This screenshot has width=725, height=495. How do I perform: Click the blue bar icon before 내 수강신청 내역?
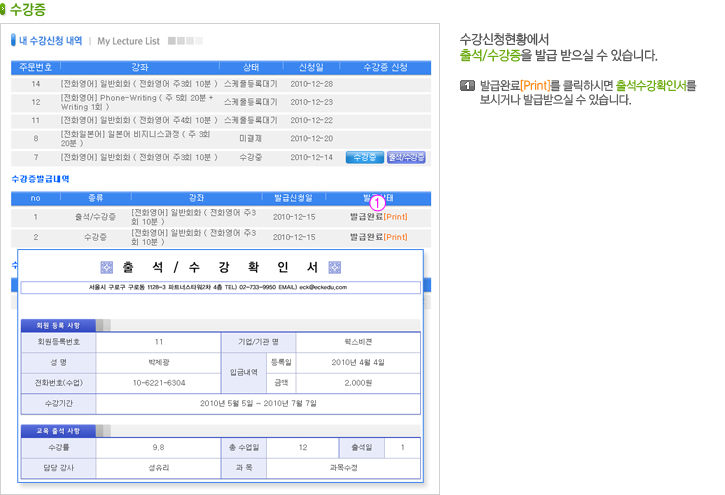tap(14, 41)
